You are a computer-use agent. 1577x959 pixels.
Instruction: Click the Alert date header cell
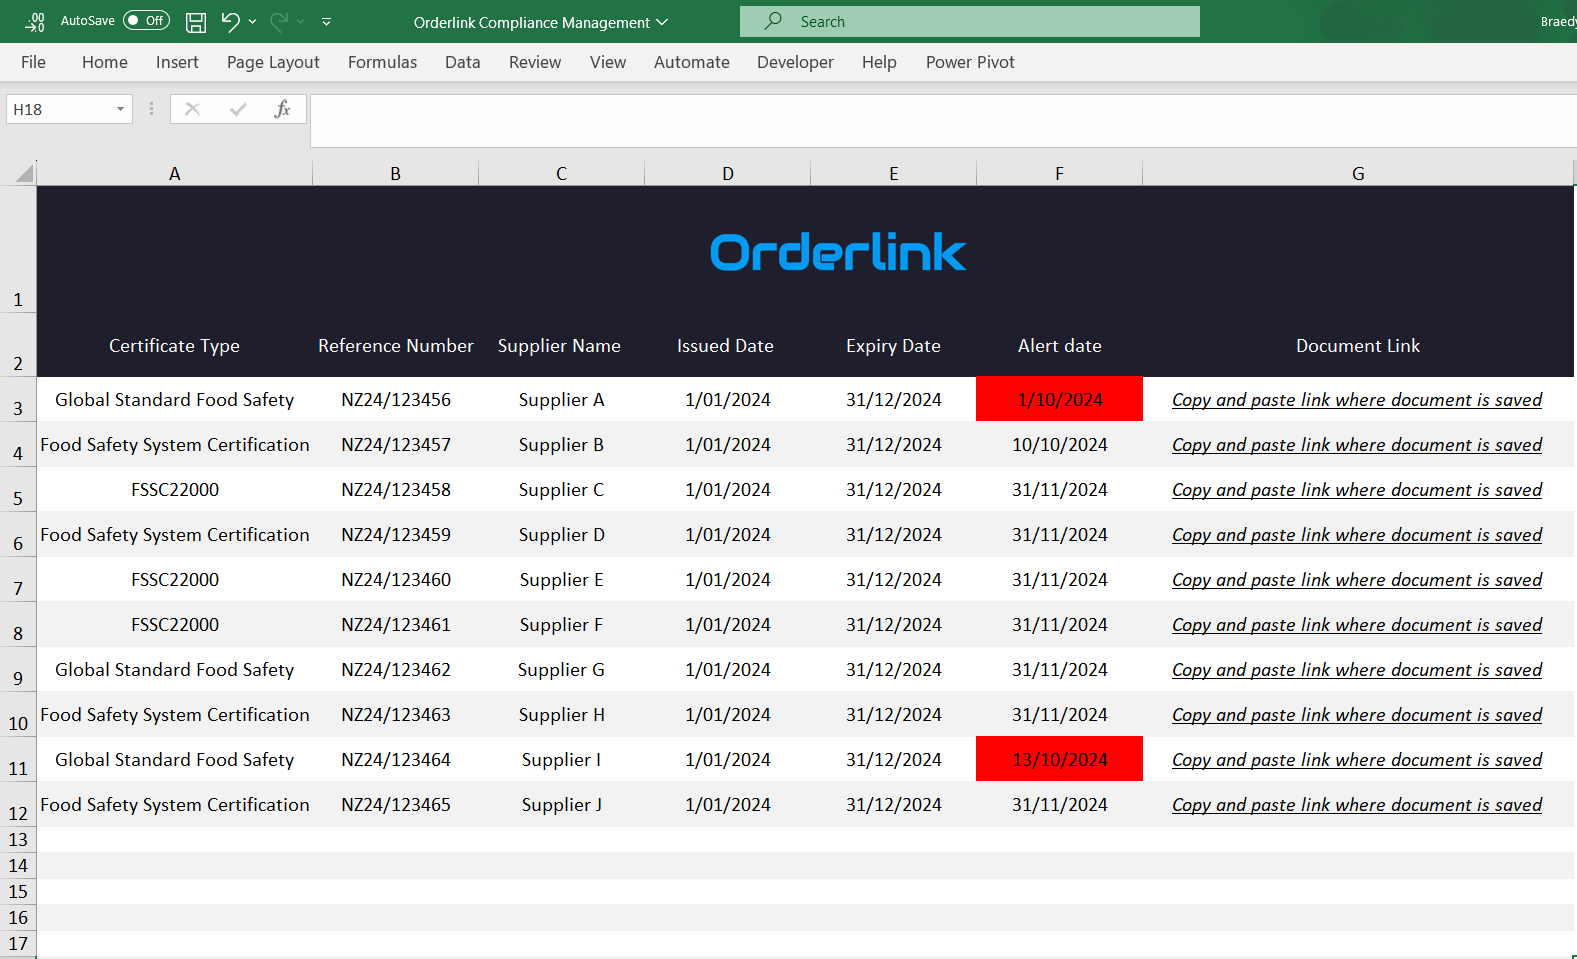(x=1060, y=346)
